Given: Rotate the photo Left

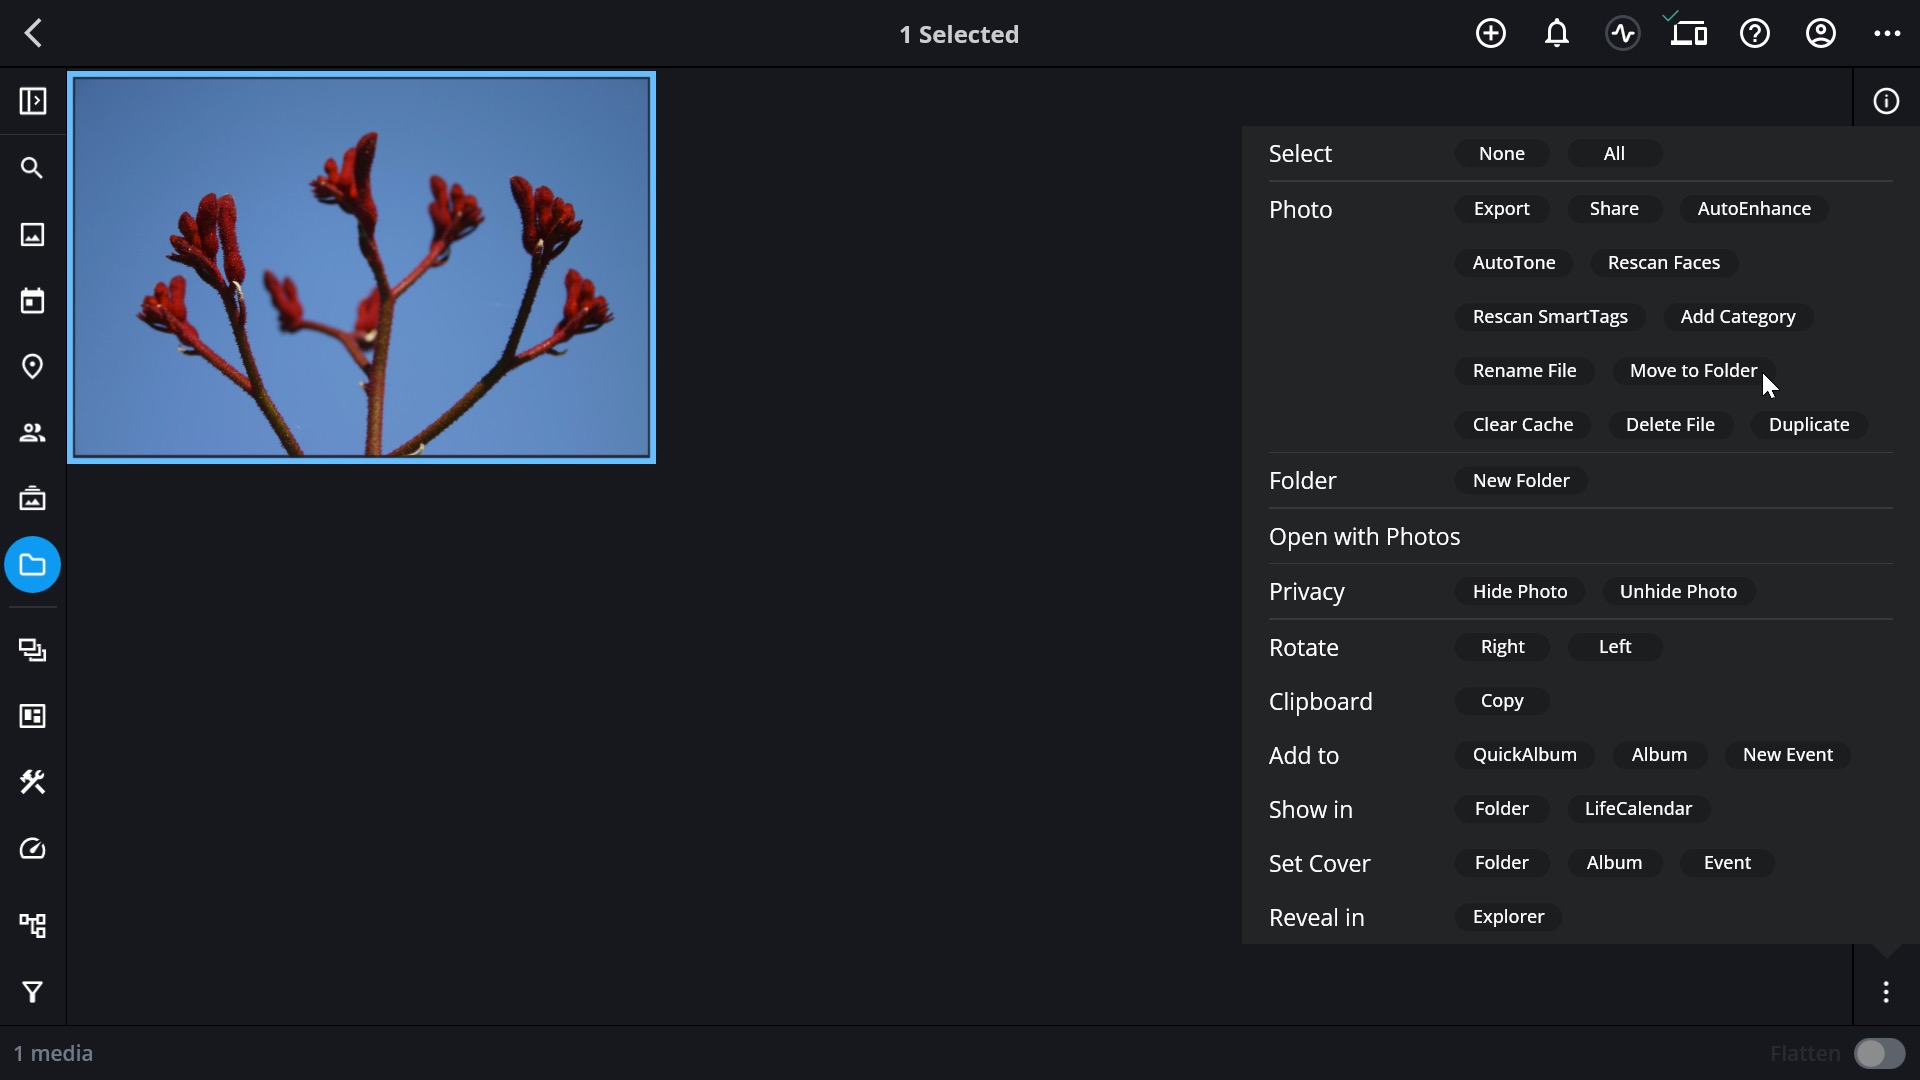Looking at the screenshot, I should click(x=1615, y=646).
